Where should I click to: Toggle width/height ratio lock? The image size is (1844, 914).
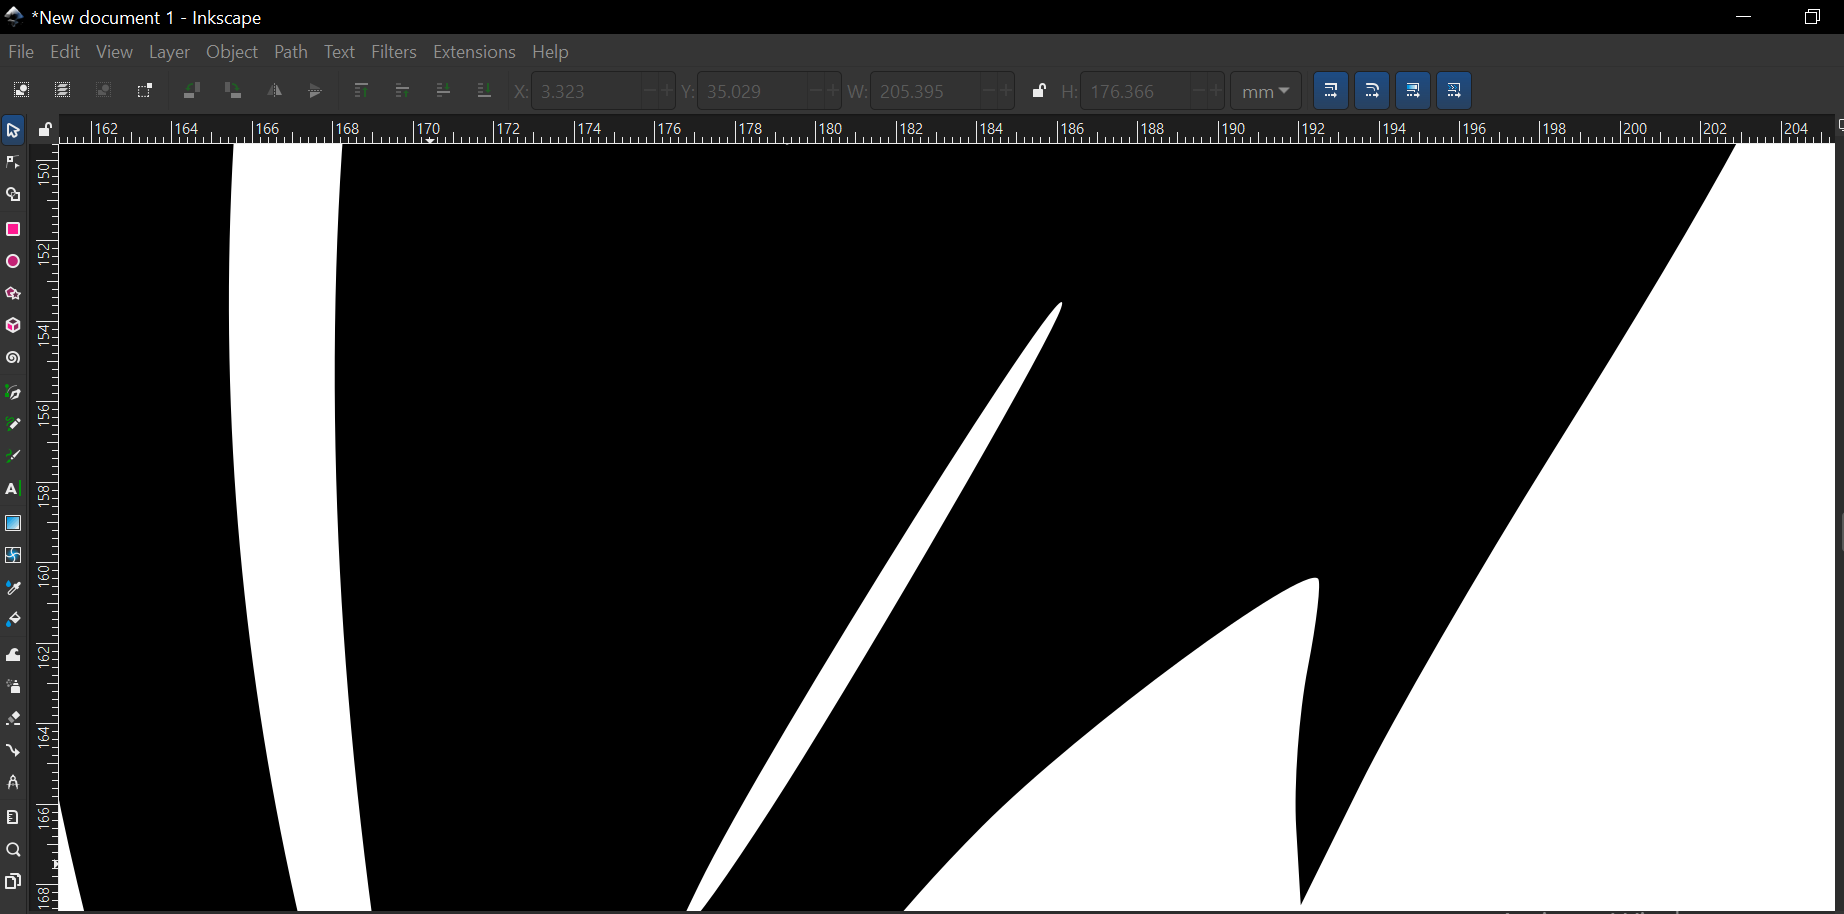pyautogui.click(x=1039, y=91)
